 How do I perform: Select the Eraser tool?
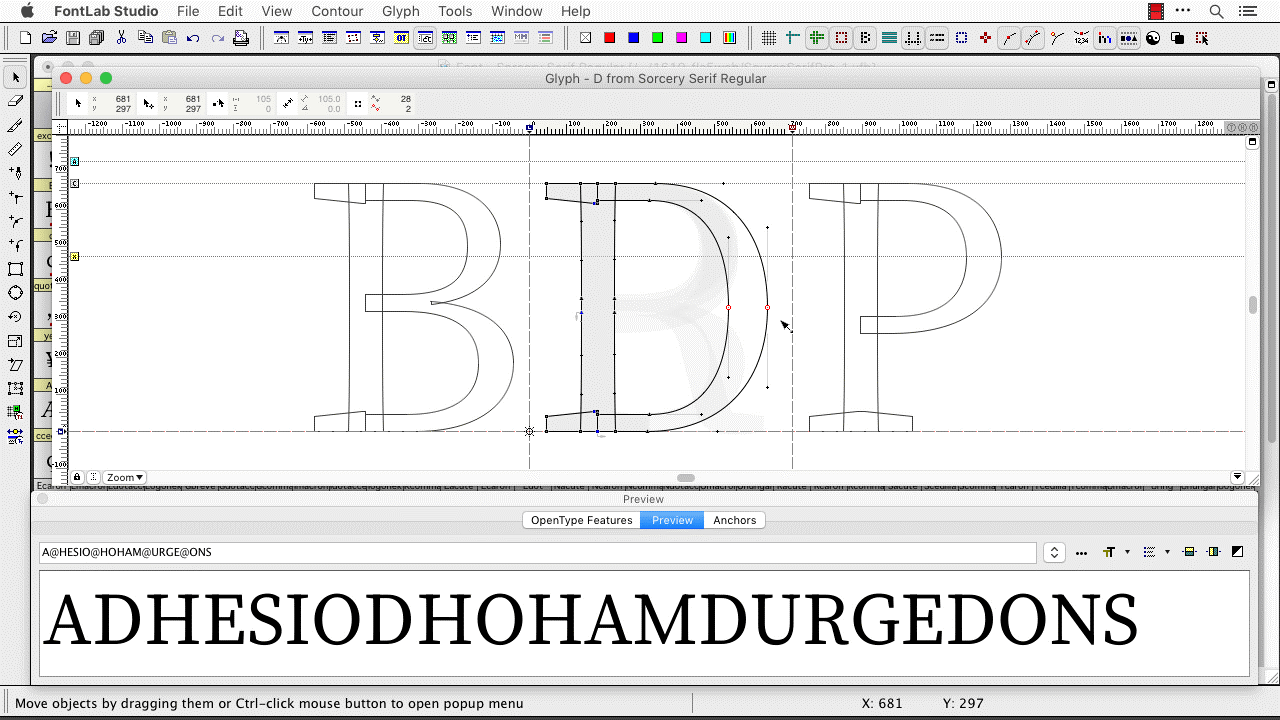point(14,100)
